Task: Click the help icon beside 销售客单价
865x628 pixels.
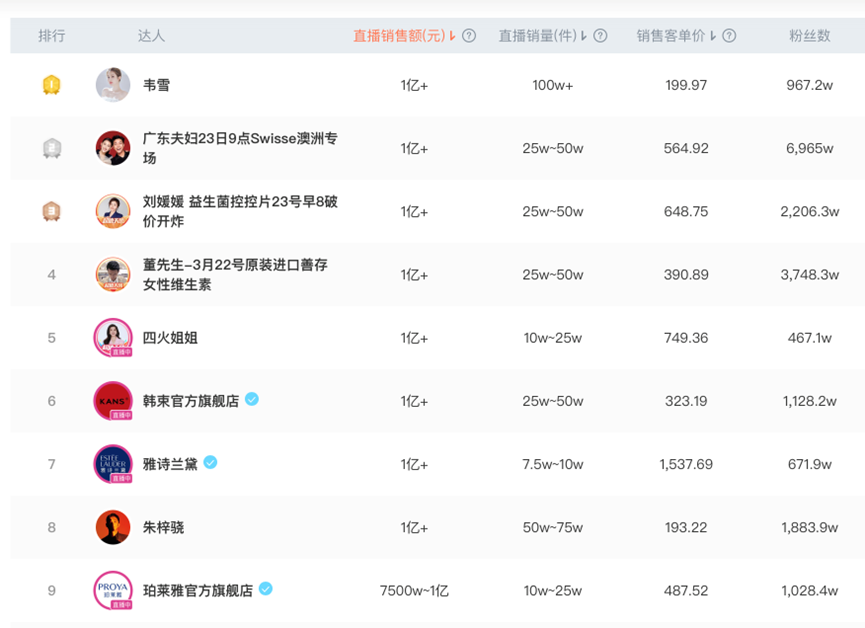Action: [x=729, y=36]
